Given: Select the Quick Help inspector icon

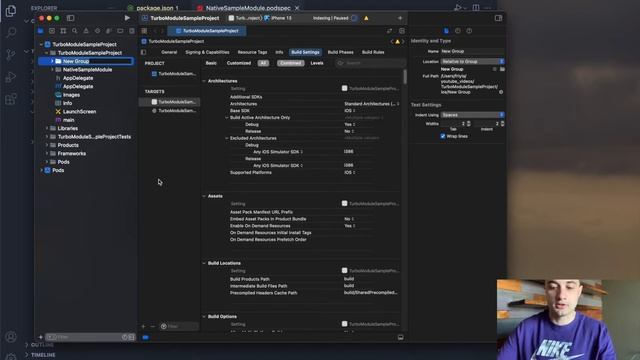Looking at the screenshot, I should 469,31.
